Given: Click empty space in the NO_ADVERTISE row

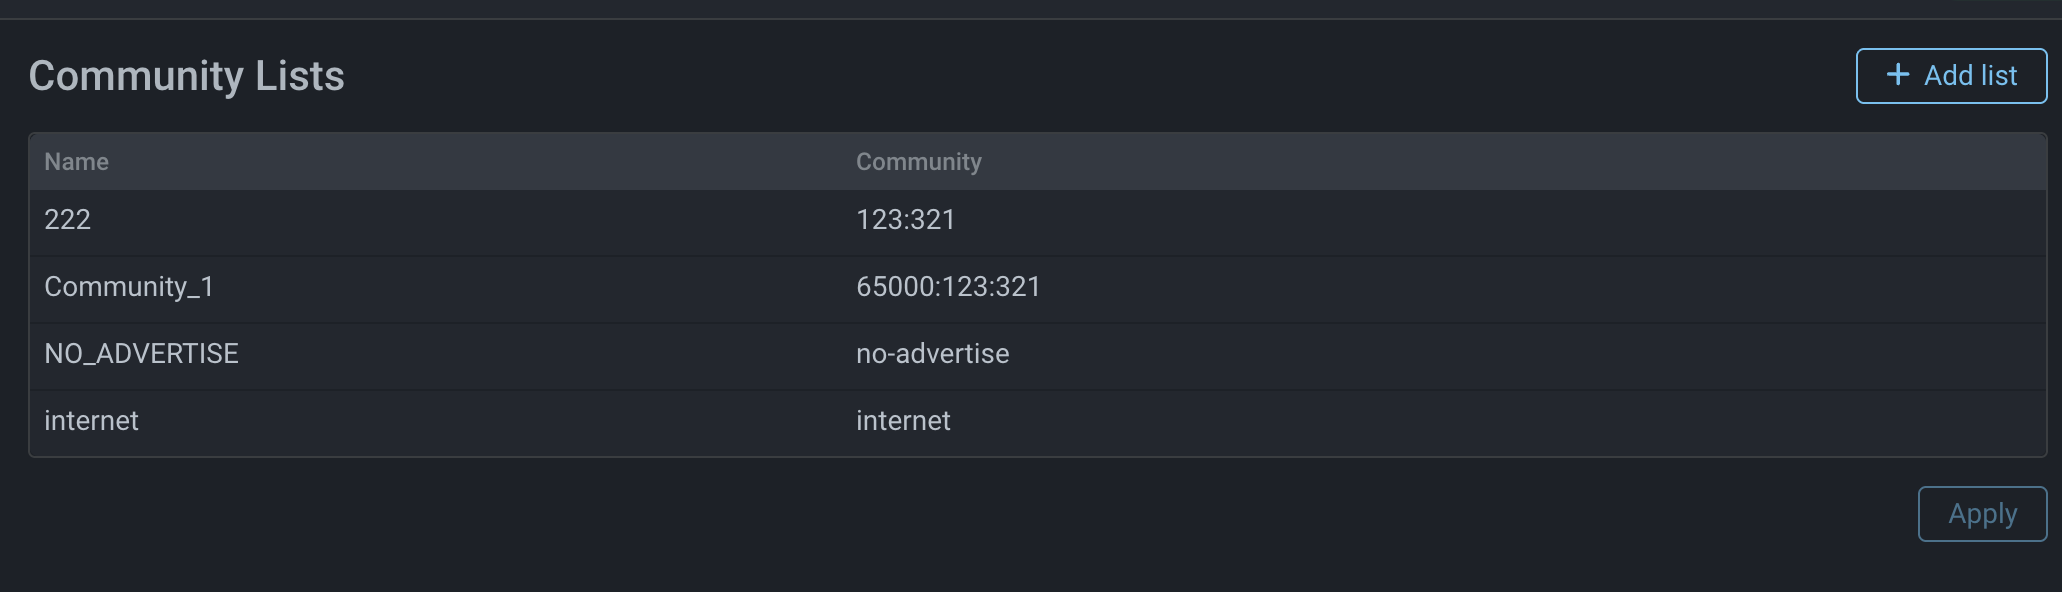Looking at the screenshot, I should pos(1500,354).
